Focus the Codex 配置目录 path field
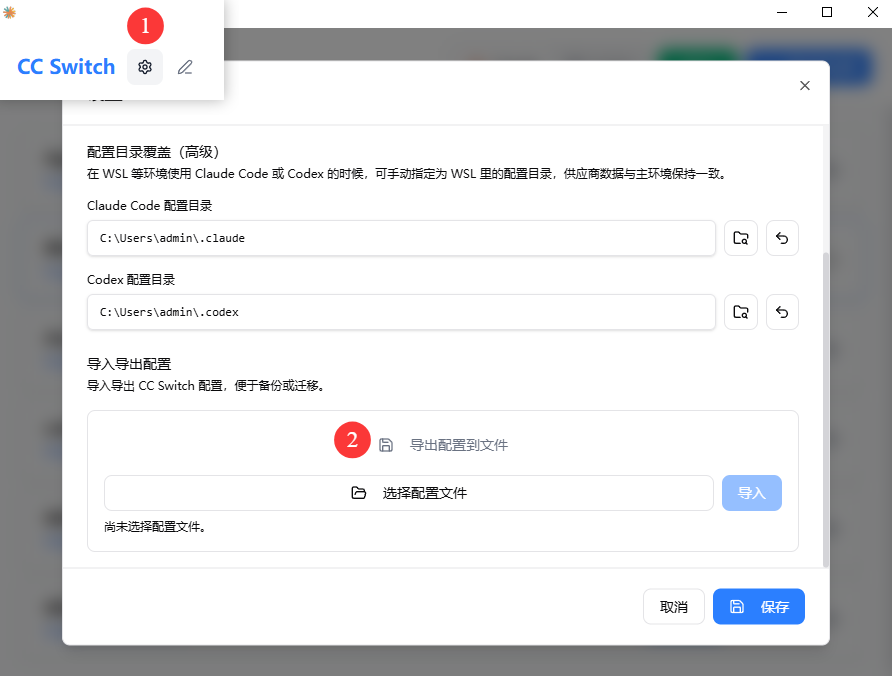This screenshot has height=676, width=892. 401,312
